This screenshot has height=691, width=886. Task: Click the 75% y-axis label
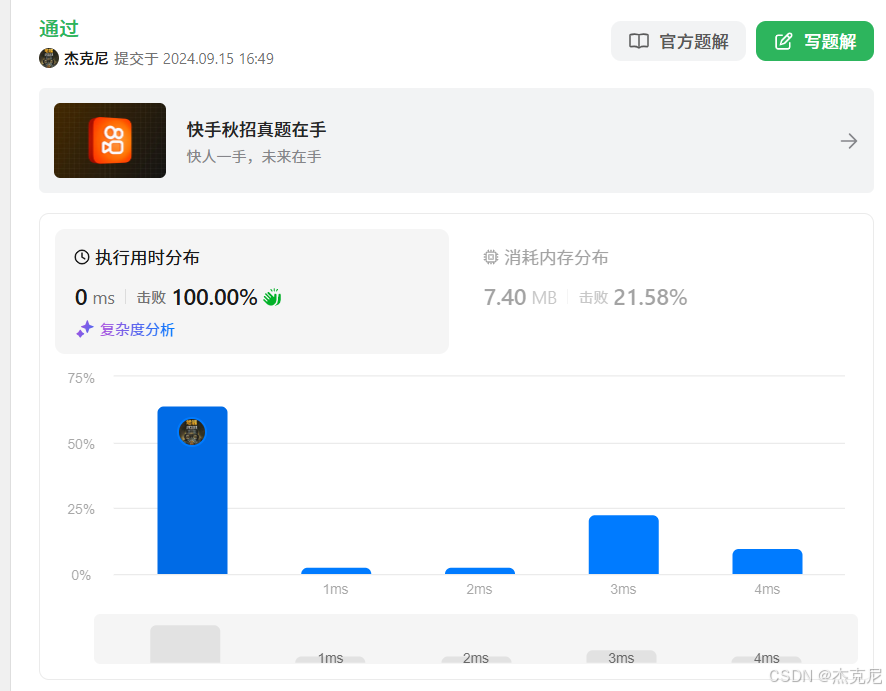pyautogui.click(x=81, y=378)
